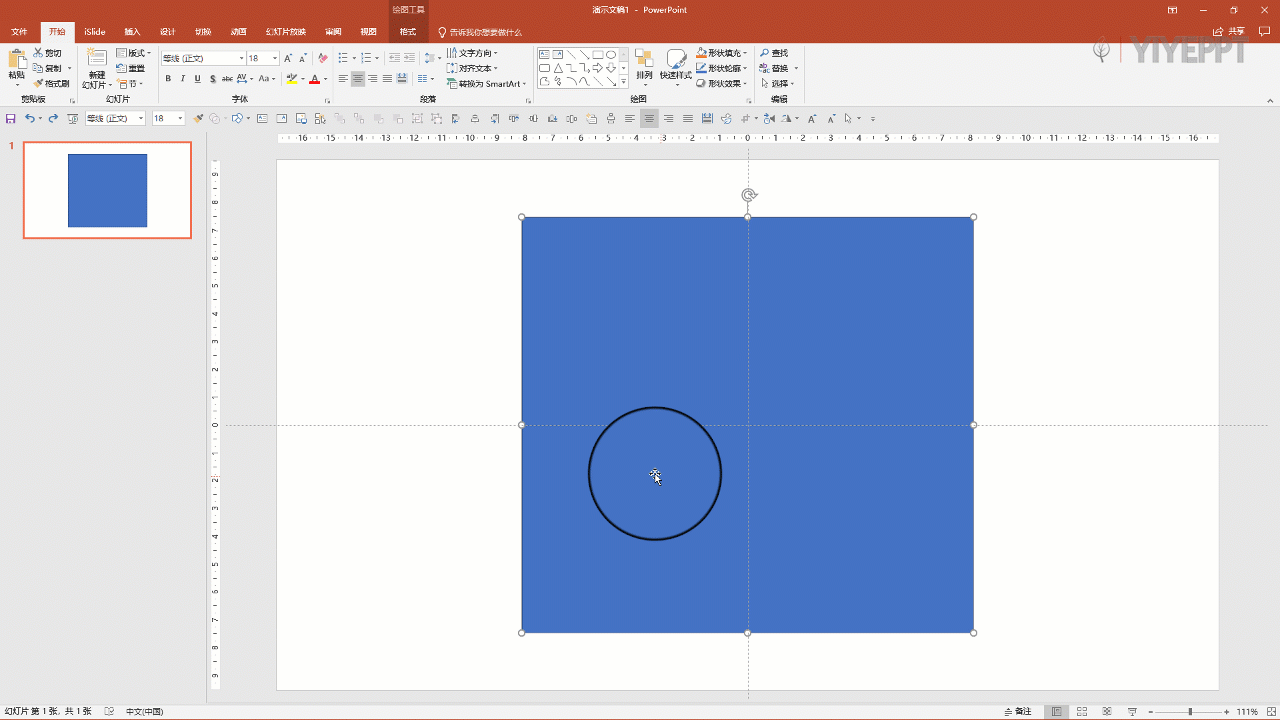
Task: Expand the shapes gallery more arrow
Action: tap(623, 82)
